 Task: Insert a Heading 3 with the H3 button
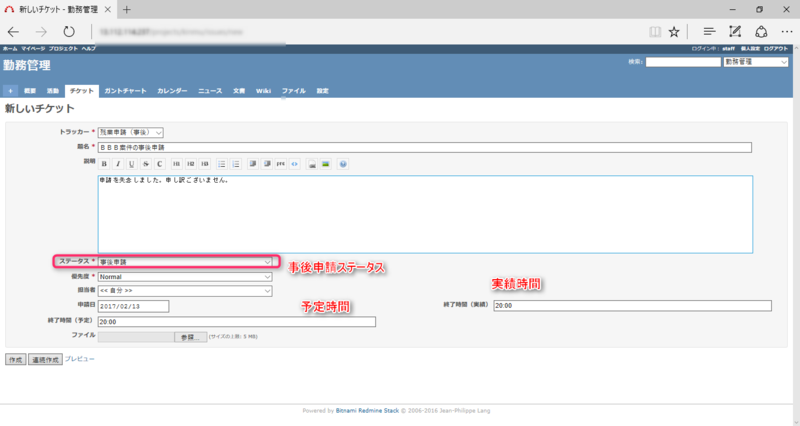[x=205, y=164]
